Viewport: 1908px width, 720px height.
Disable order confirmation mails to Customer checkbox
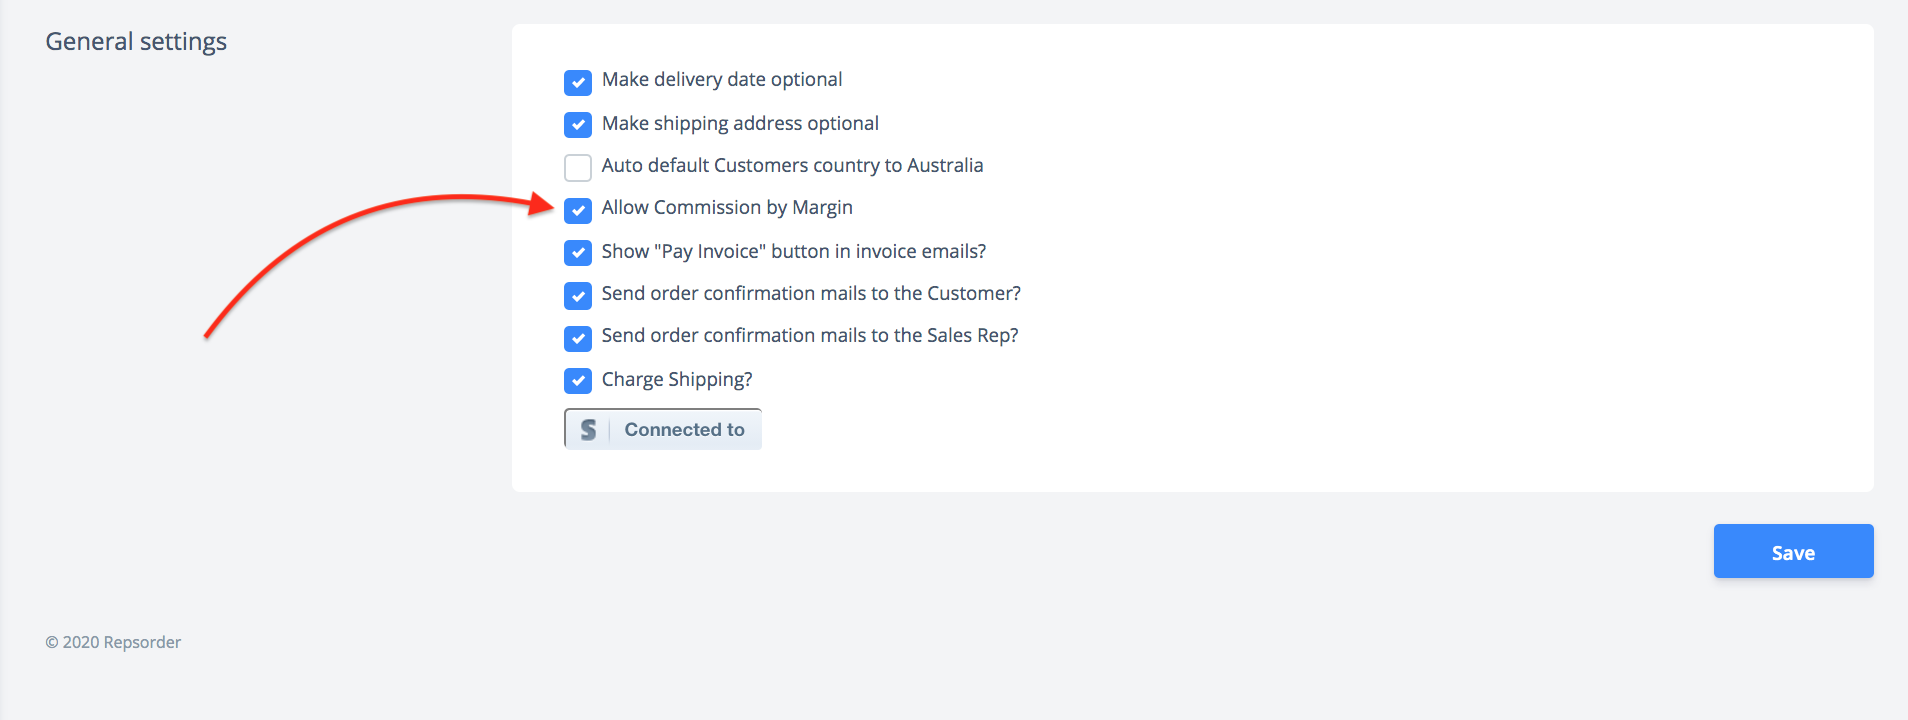pos(578,295)
